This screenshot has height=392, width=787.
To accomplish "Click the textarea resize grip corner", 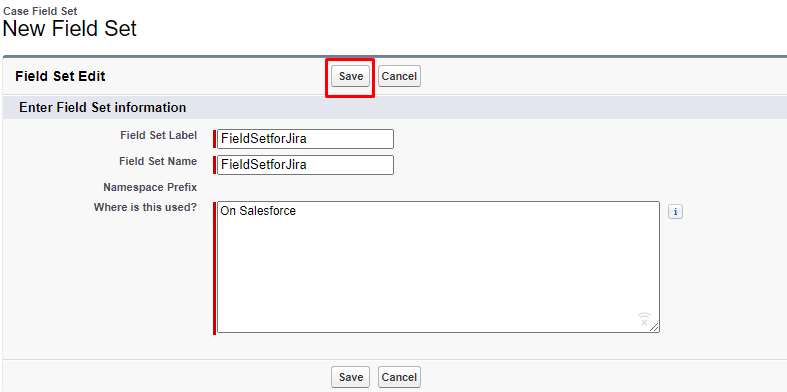I will click(654, 327).
